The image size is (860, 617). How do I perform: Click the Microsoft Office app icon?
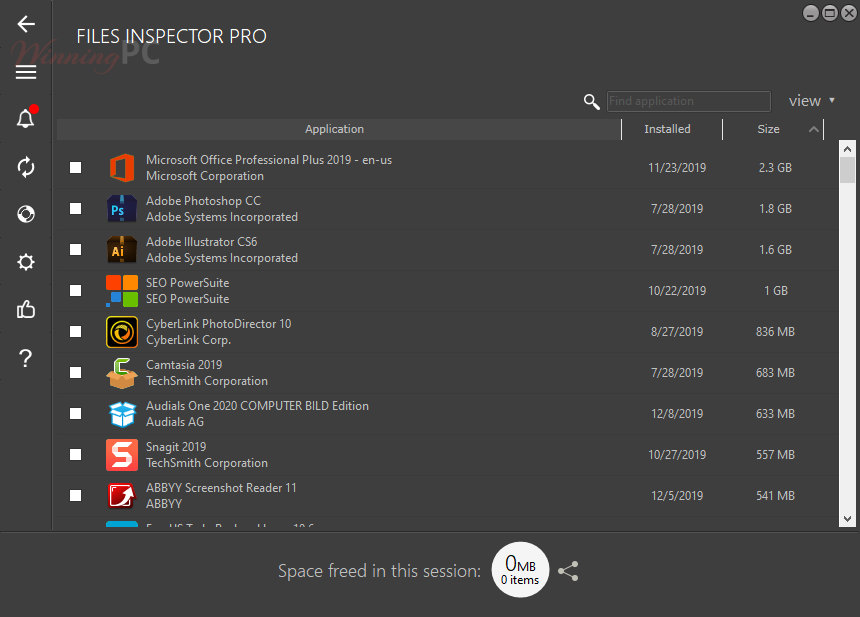[122, 168]
